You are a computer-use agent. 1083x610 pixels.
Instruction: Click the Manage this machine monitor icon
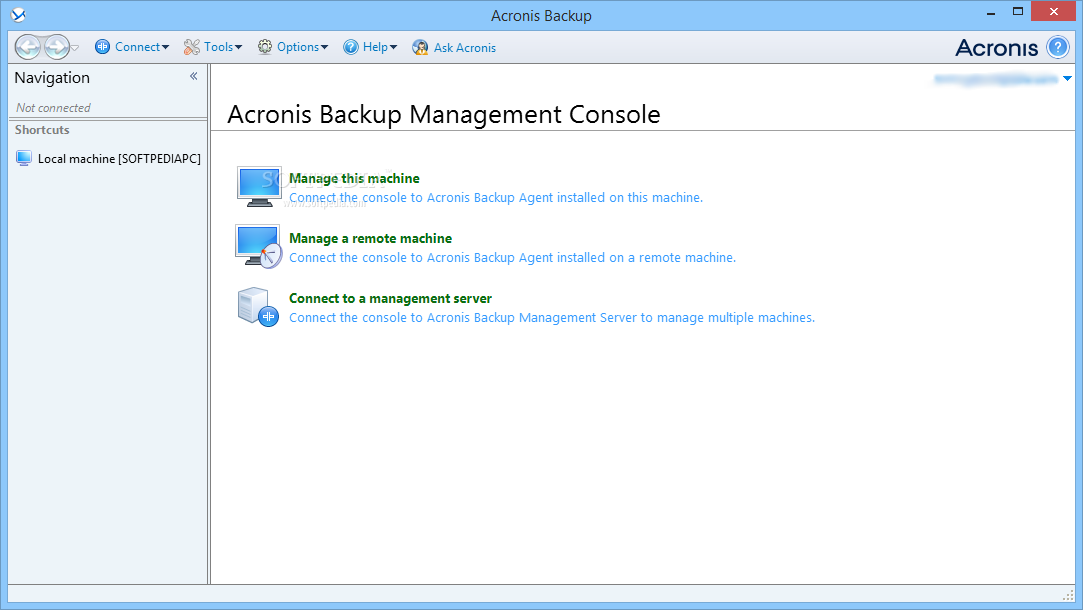tap(259, 187)
